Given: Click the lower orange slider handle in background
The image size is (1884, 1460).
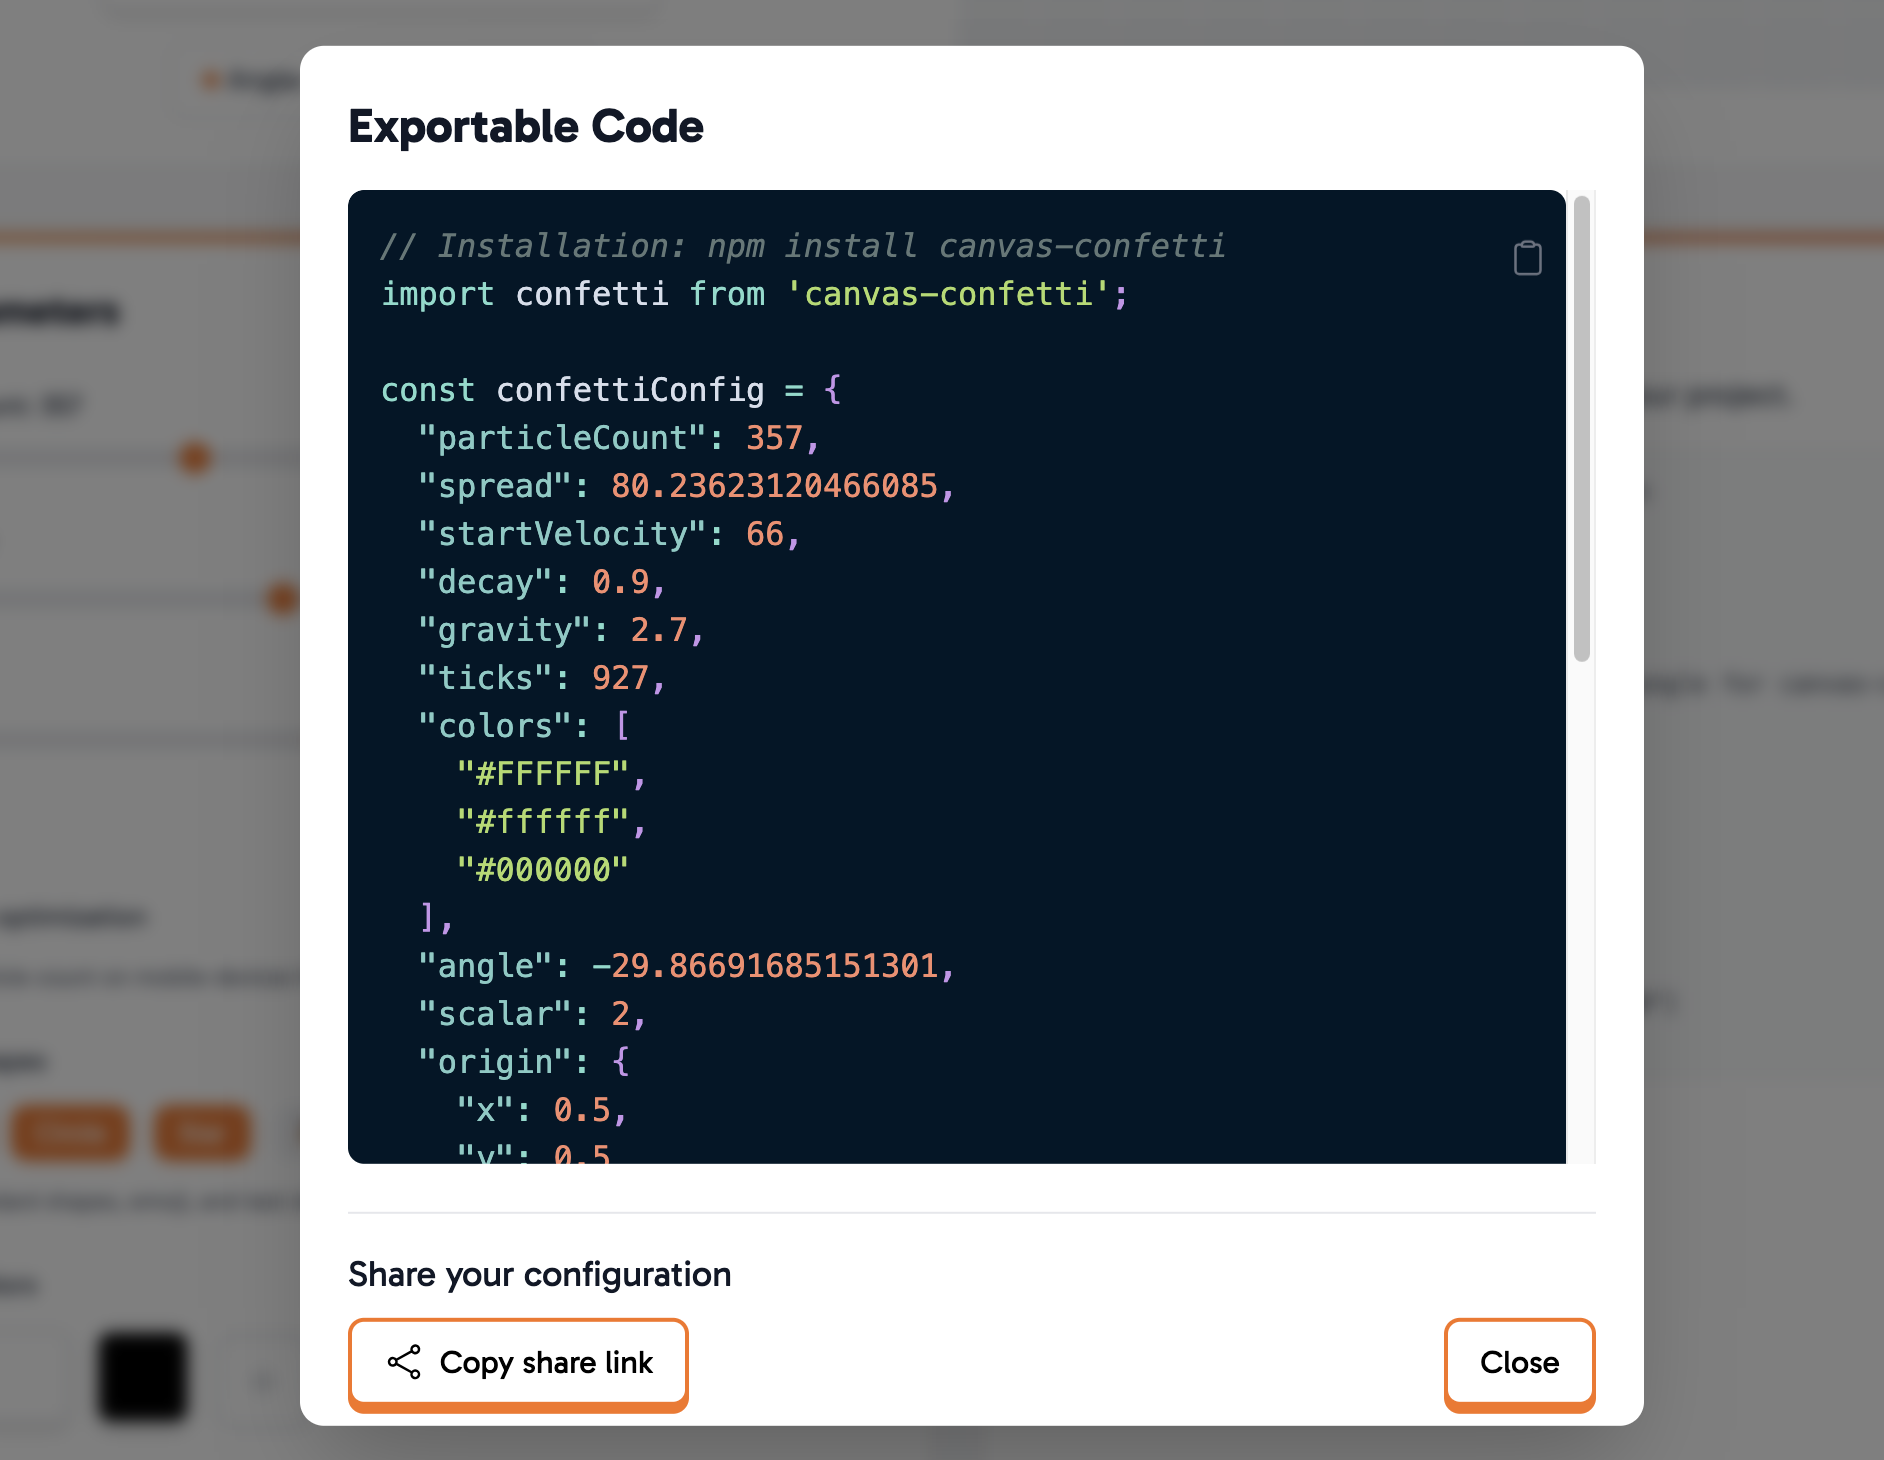Looking at the screenshot, I should click(x=284, y=598).
